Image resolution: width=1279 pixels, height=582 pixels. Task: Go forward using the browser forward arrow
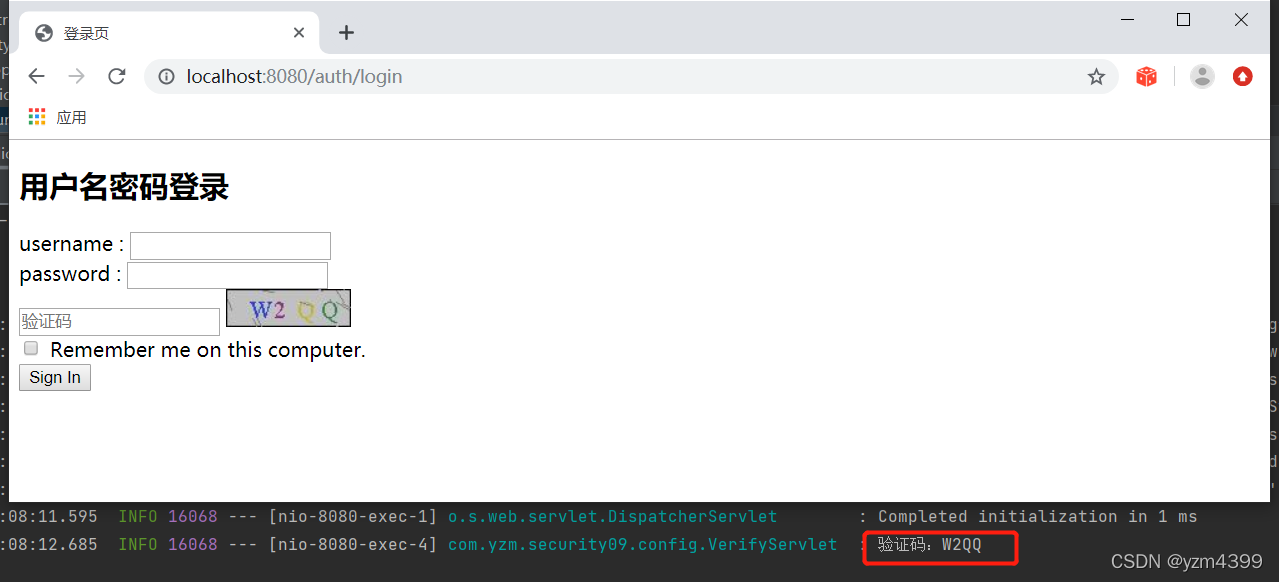coord(77,77)
